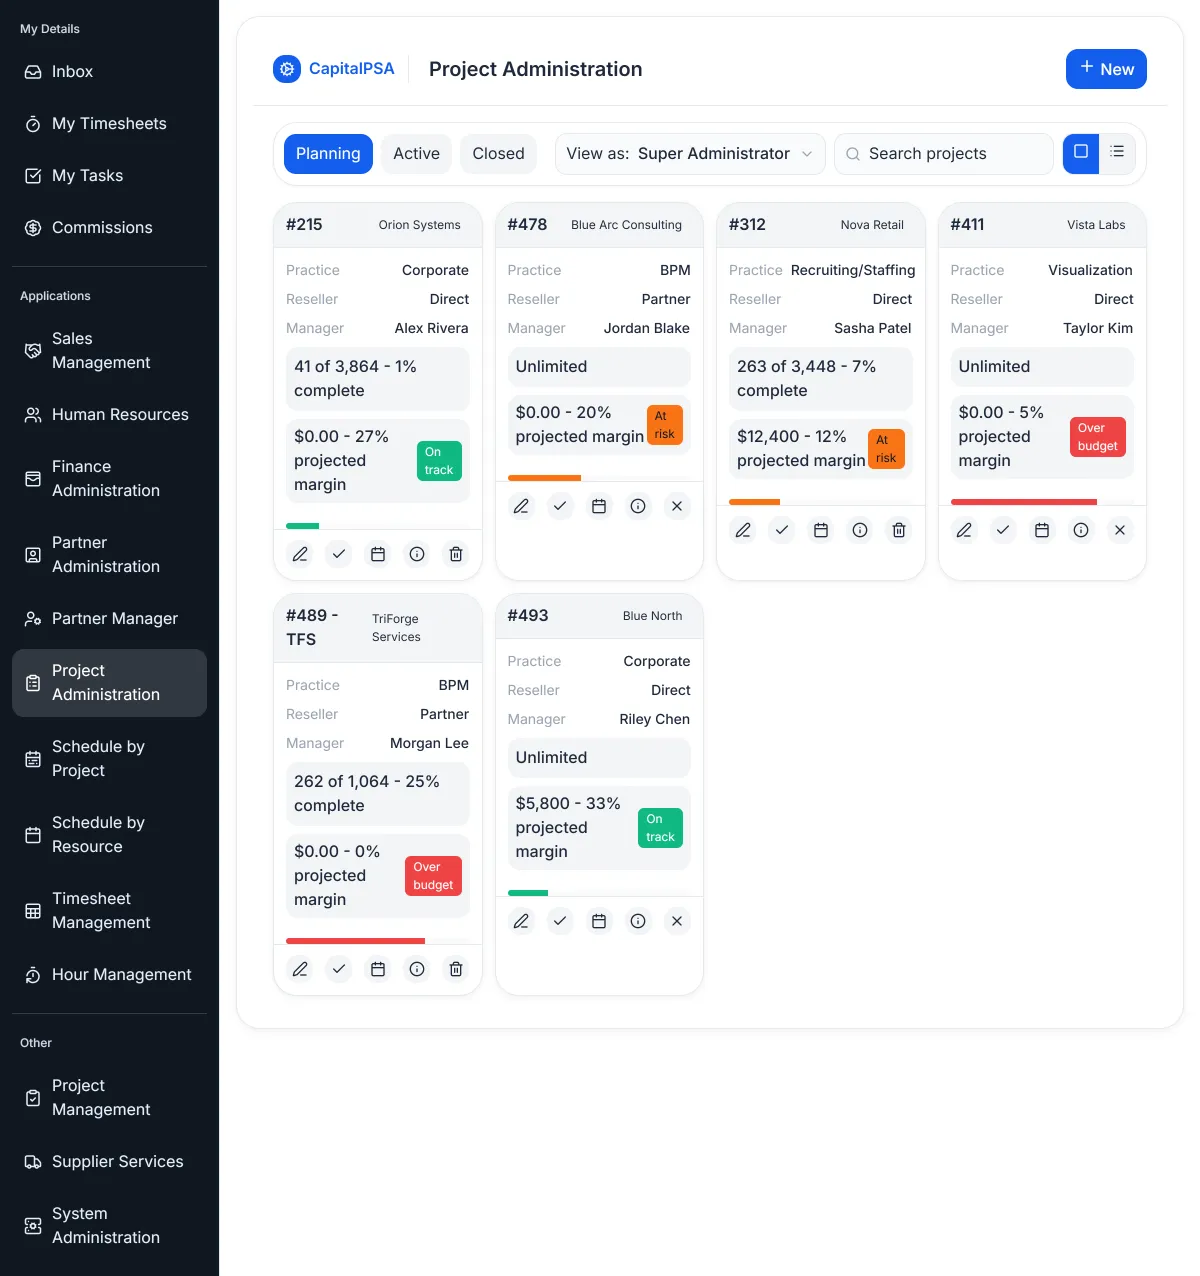This screenshot has width=1200, height=1276.
Task: Open the edit pencil icon on project #215
Action: pyautogui.click(x=299, y=553)
